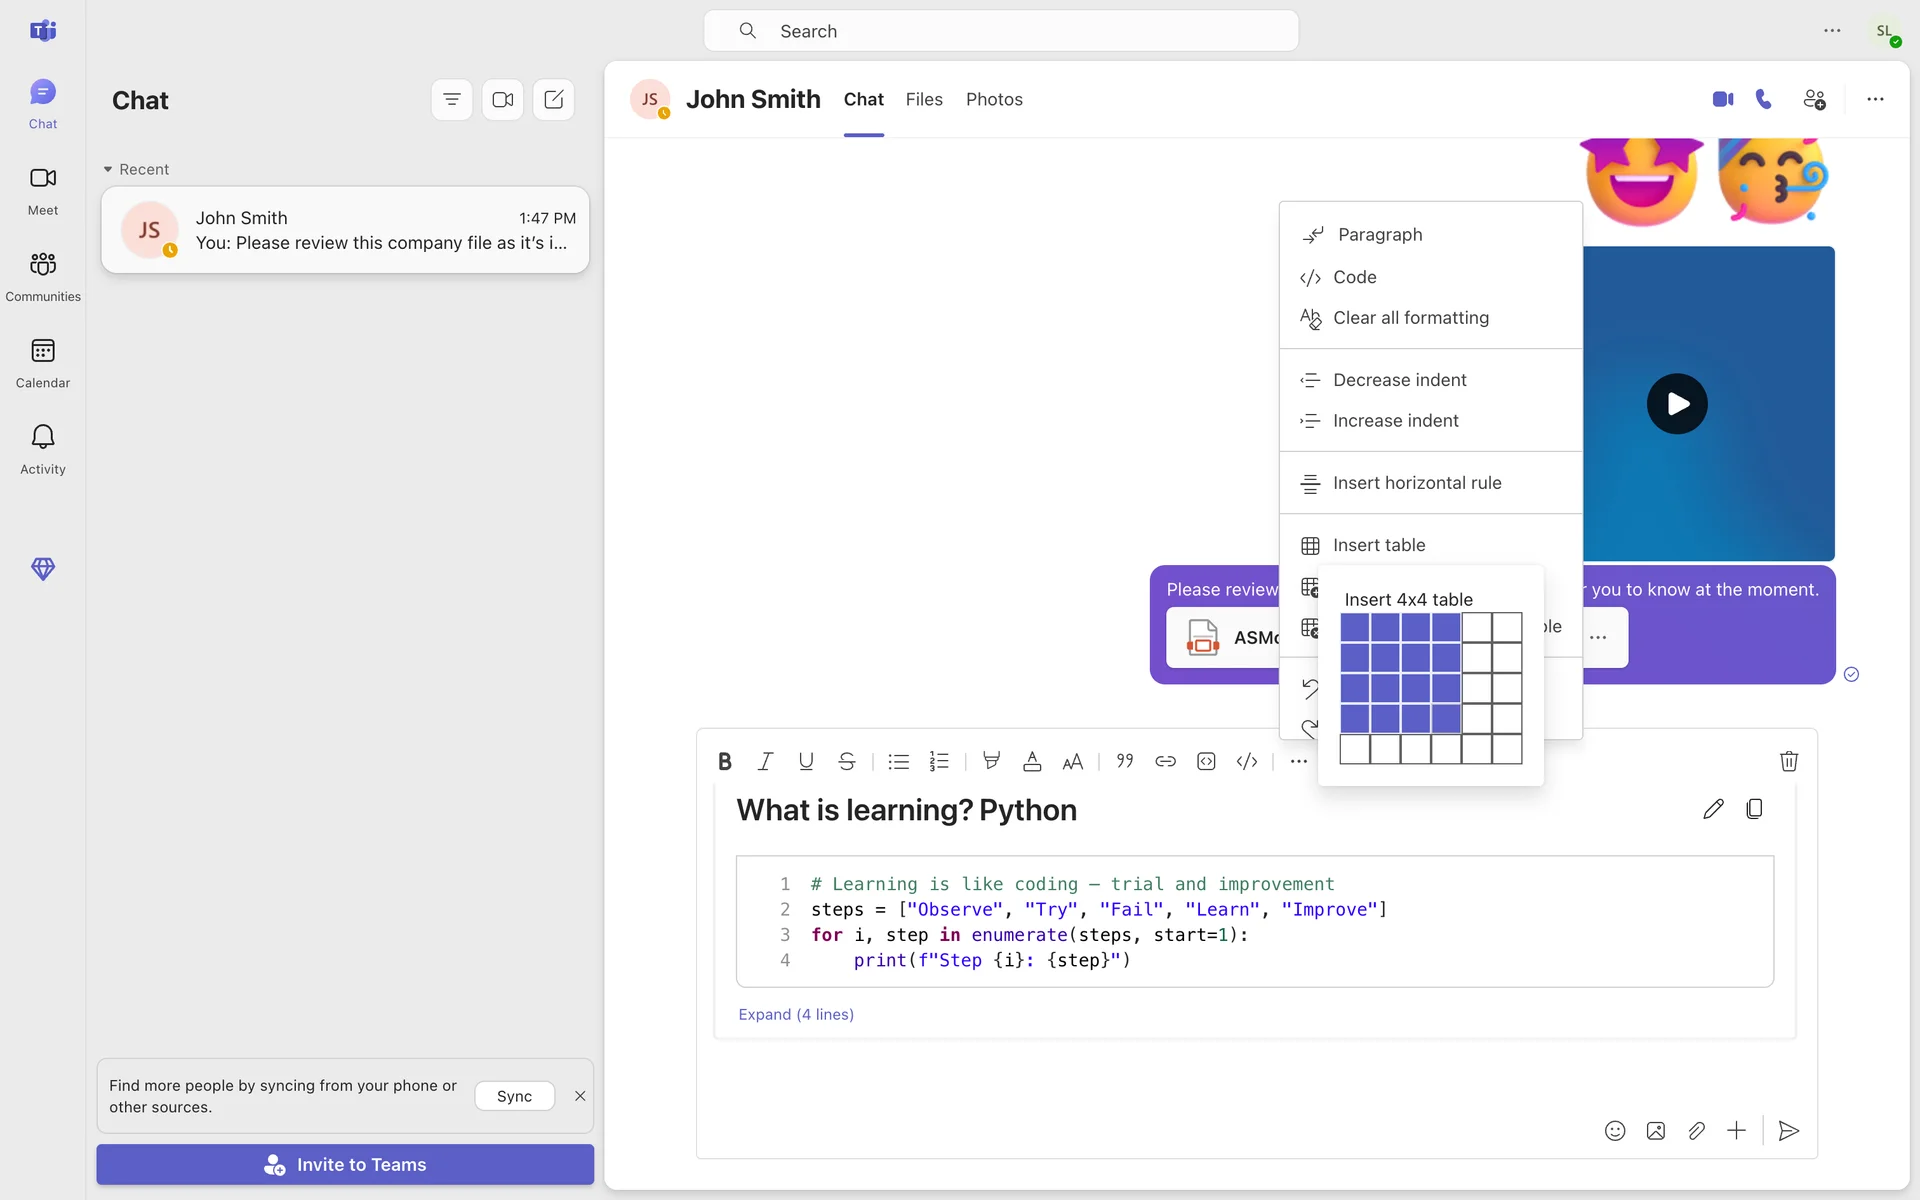Play the video in the chat
The height and width of the screenshot is (1200, 1920).
[x=1677, y=403]
